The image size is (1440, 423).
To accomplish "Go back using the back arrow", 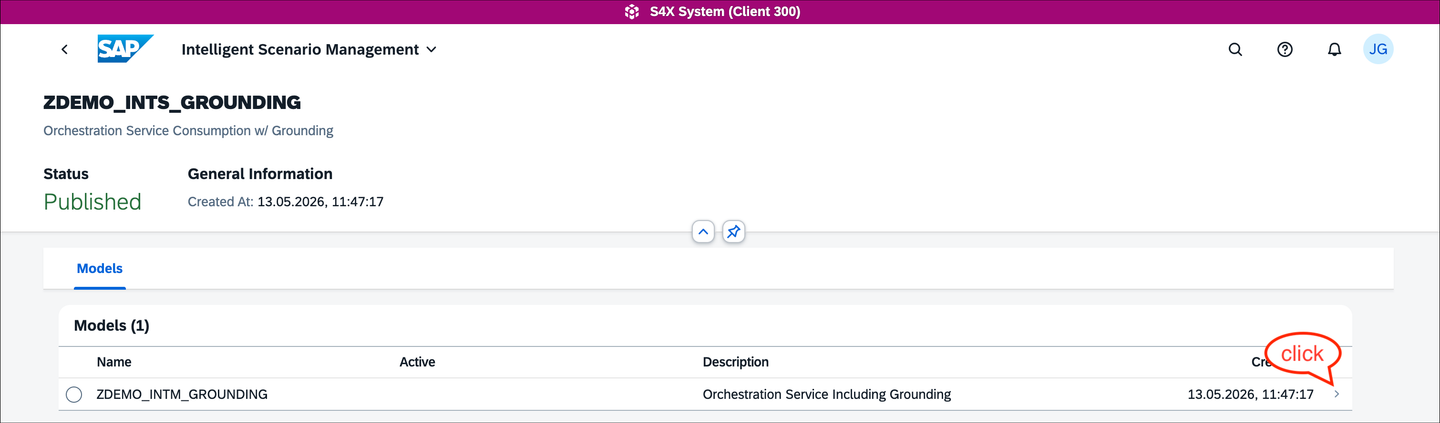I will (x=64, y=49).
